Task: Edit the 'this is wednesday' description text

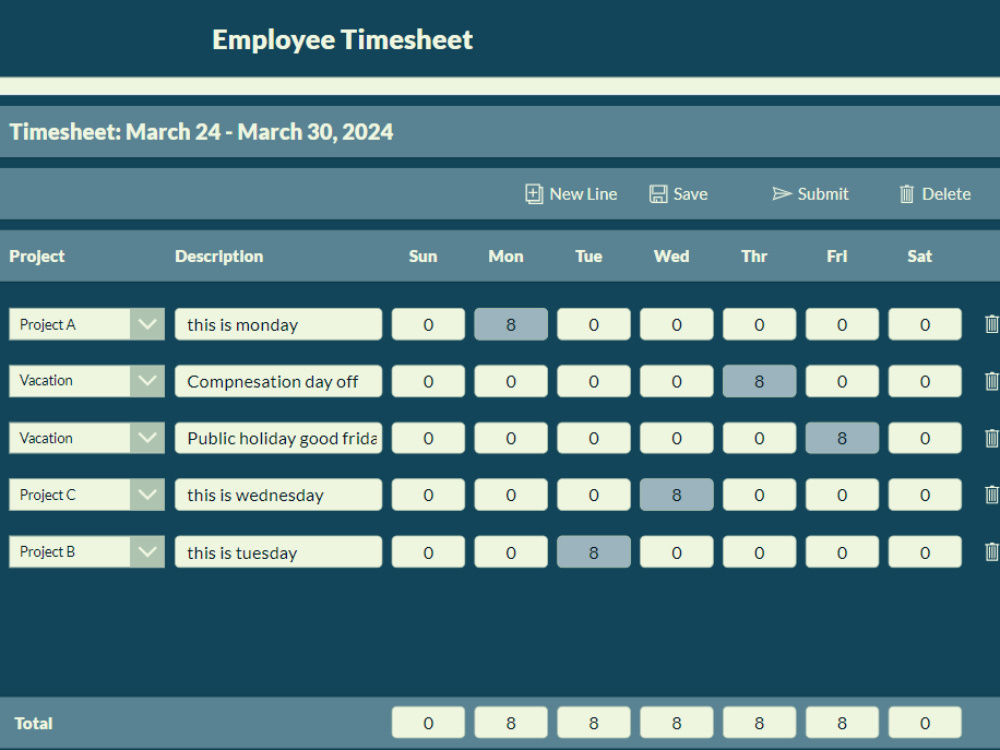Action: (x=278, y=494)
